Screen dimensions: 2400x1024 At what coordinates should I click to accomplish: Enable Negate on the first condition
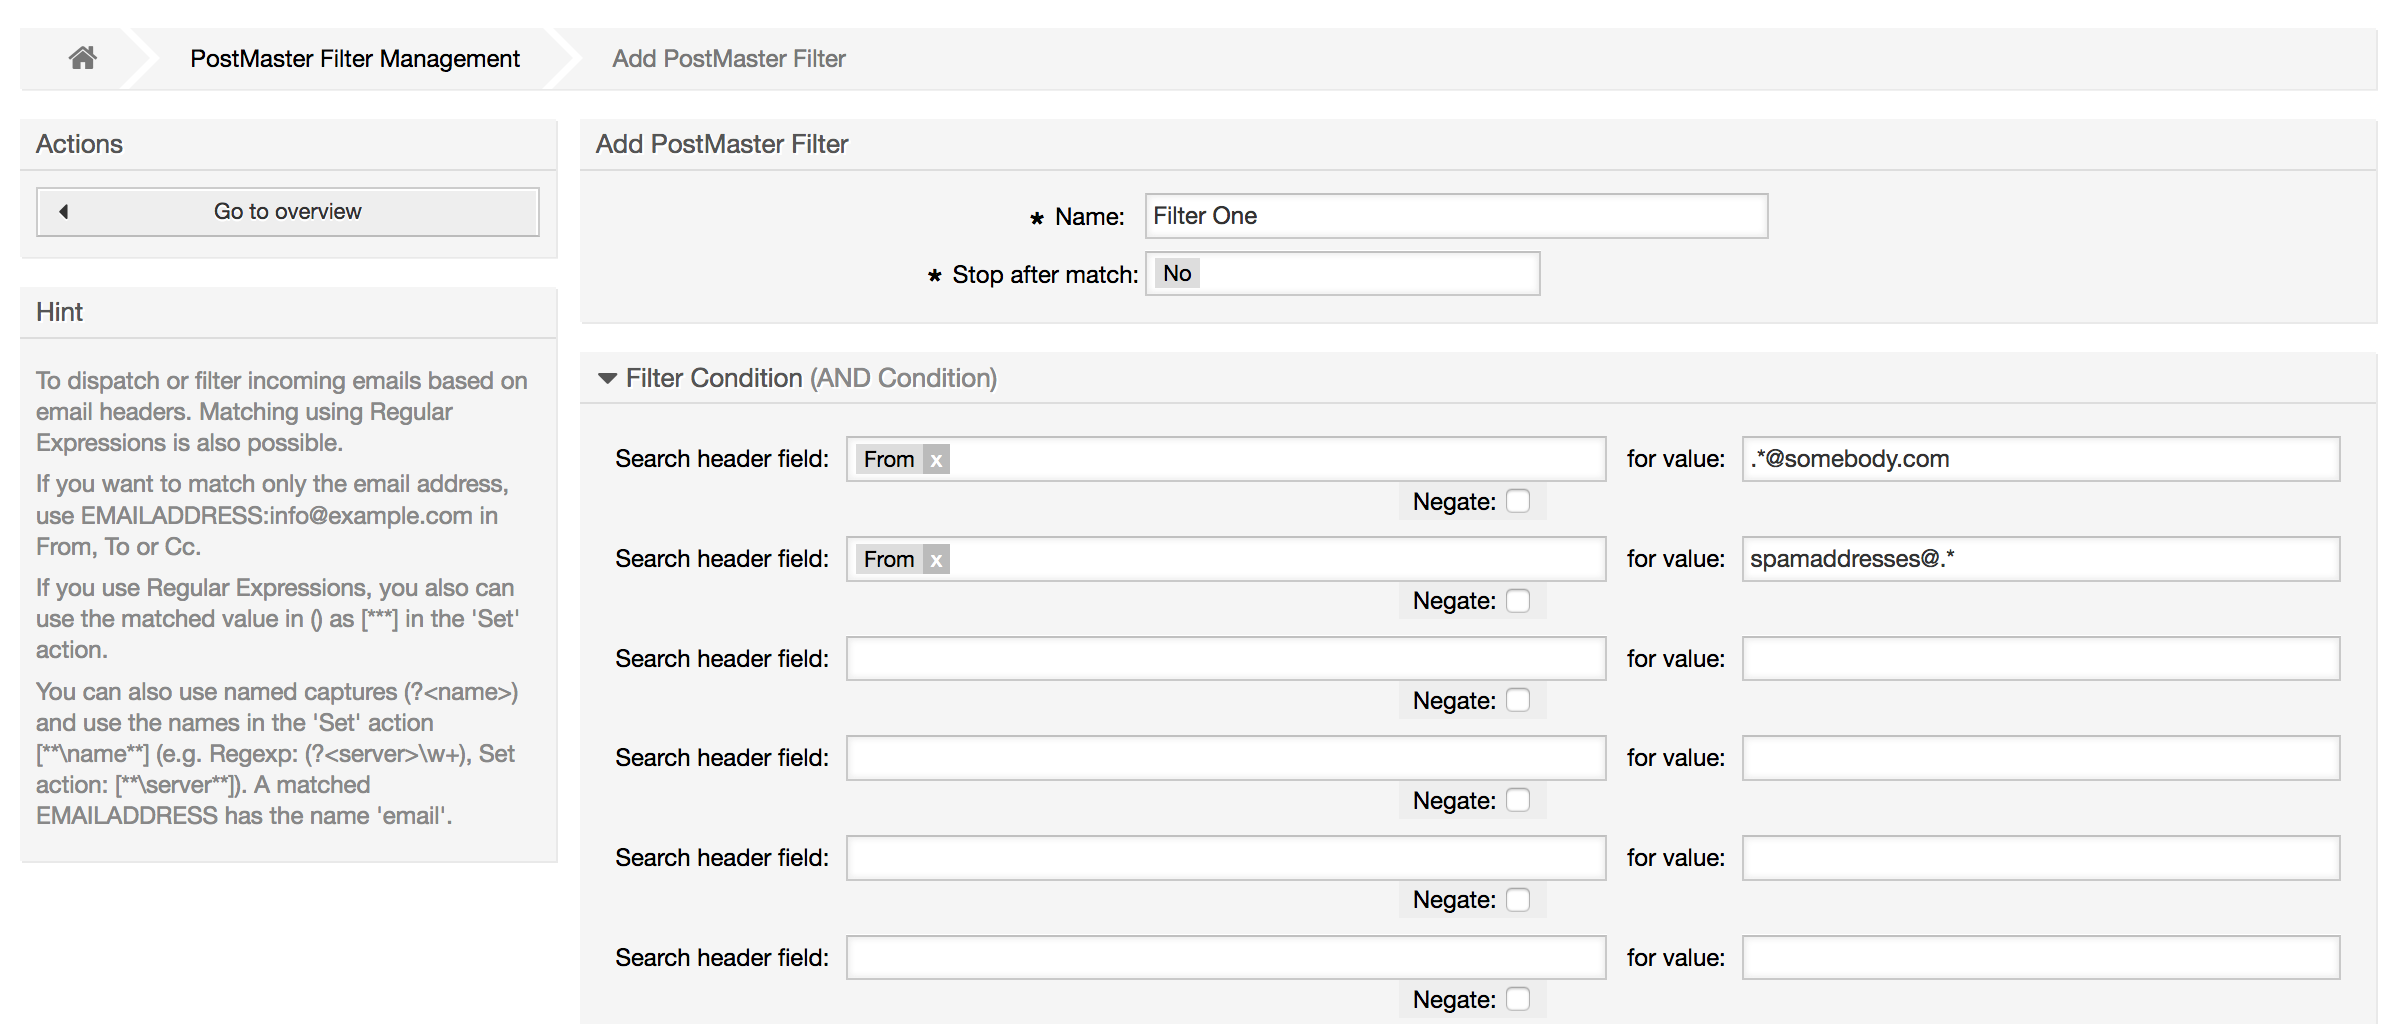pos(1519,501)
